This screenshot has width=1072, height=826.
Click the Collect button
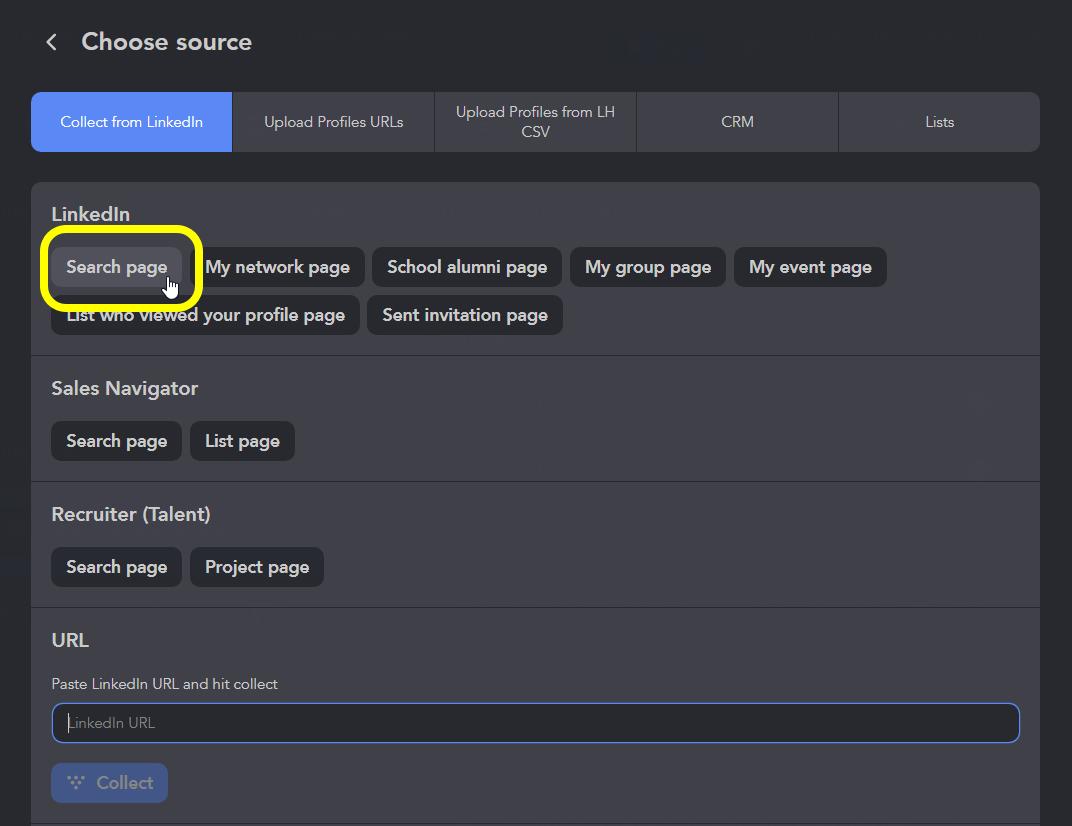click(109, 783)
